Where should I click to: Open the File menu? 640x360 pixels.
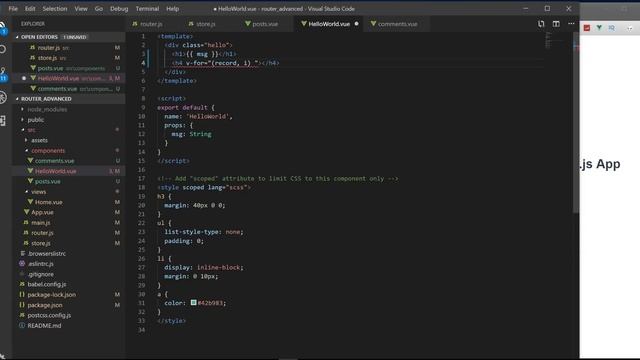pyautogui.click(x=13, y=9)
